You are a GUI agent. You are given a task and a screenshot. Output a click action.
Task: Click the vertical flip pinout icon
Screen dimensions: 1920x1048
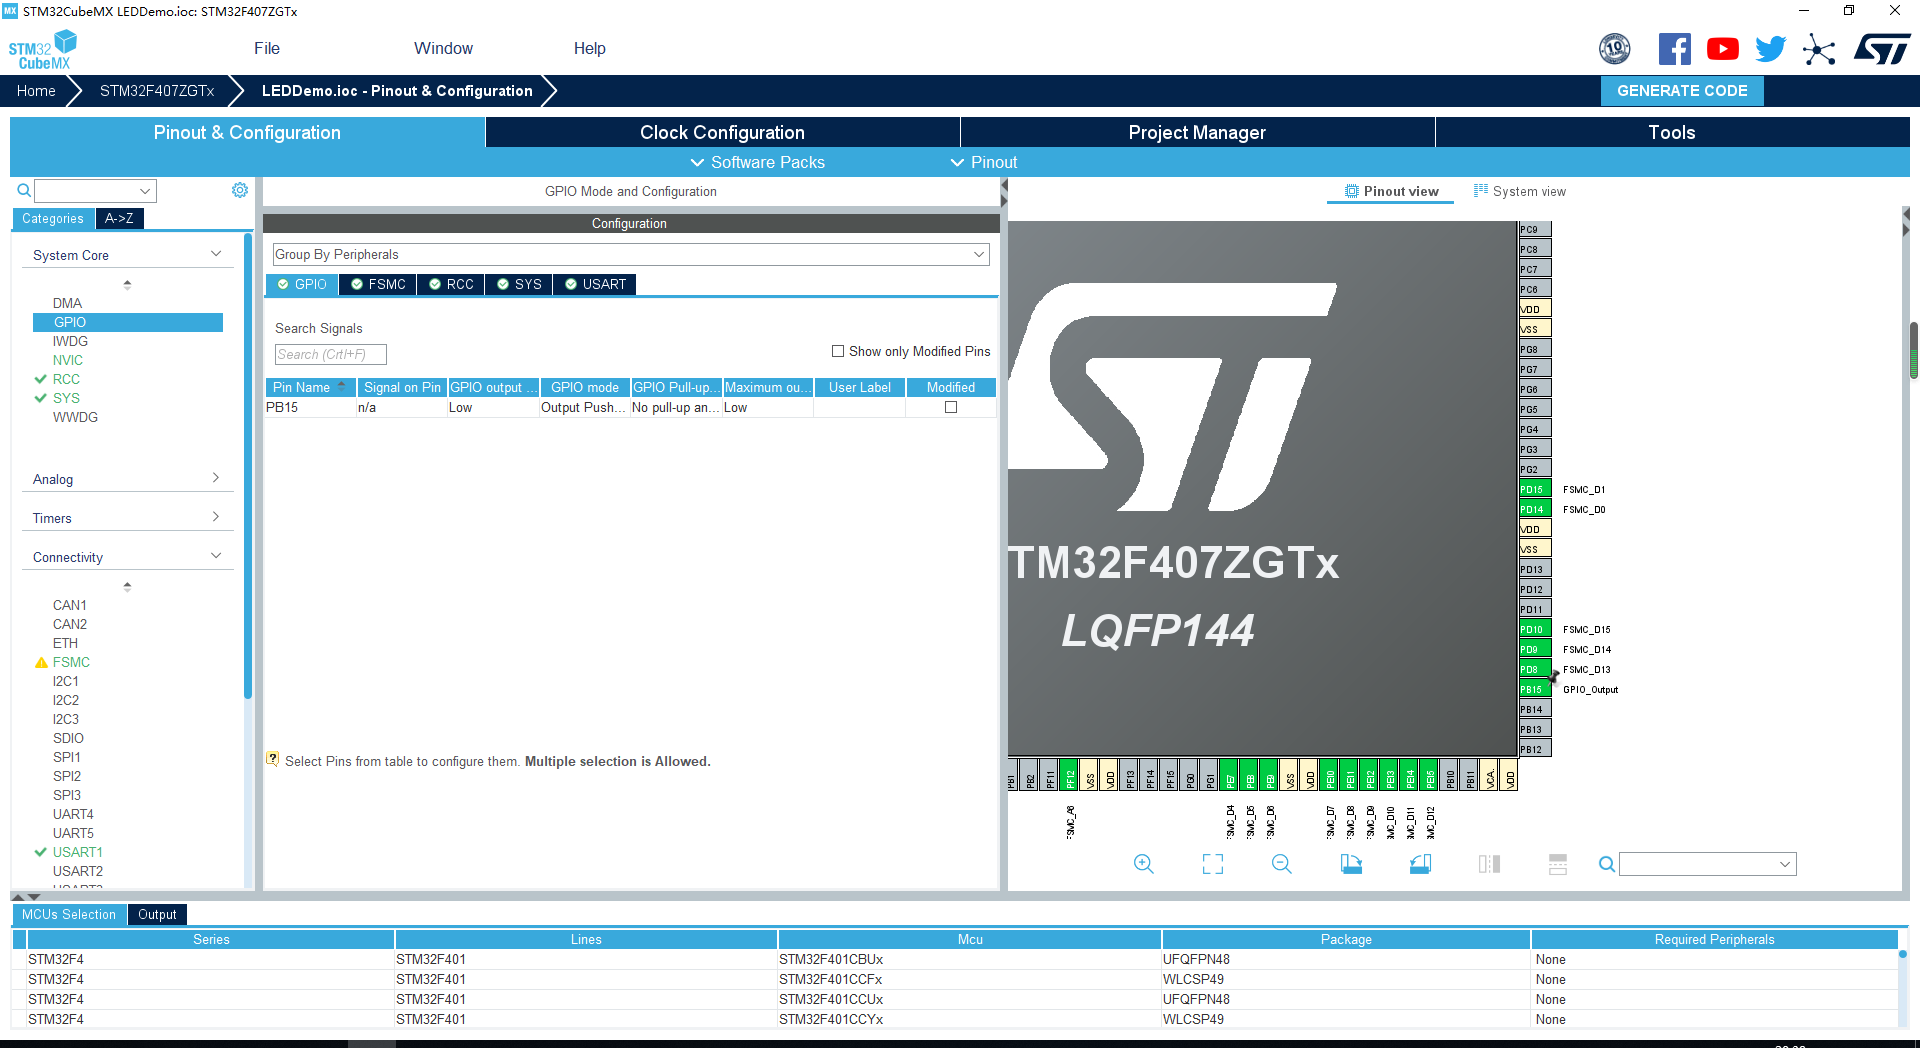point(1558,864)
